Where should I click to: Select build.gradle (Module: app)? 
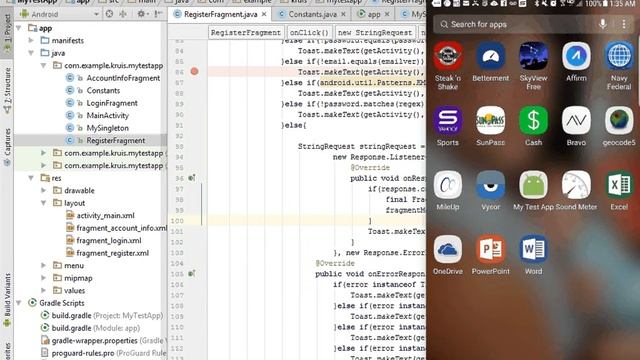[x=96, y=328]
